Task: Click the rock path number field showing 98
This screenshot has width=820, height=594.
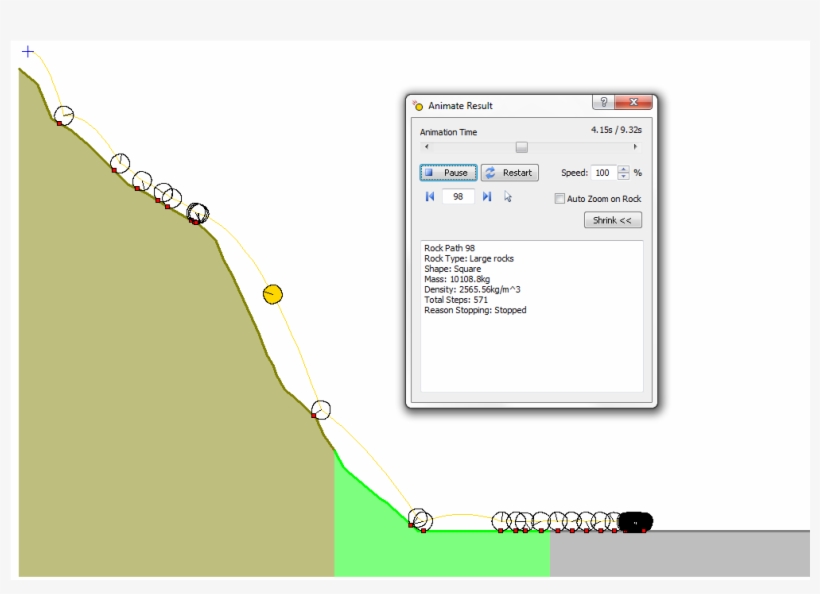Action: pyautogui.click(x=459, y=196)
